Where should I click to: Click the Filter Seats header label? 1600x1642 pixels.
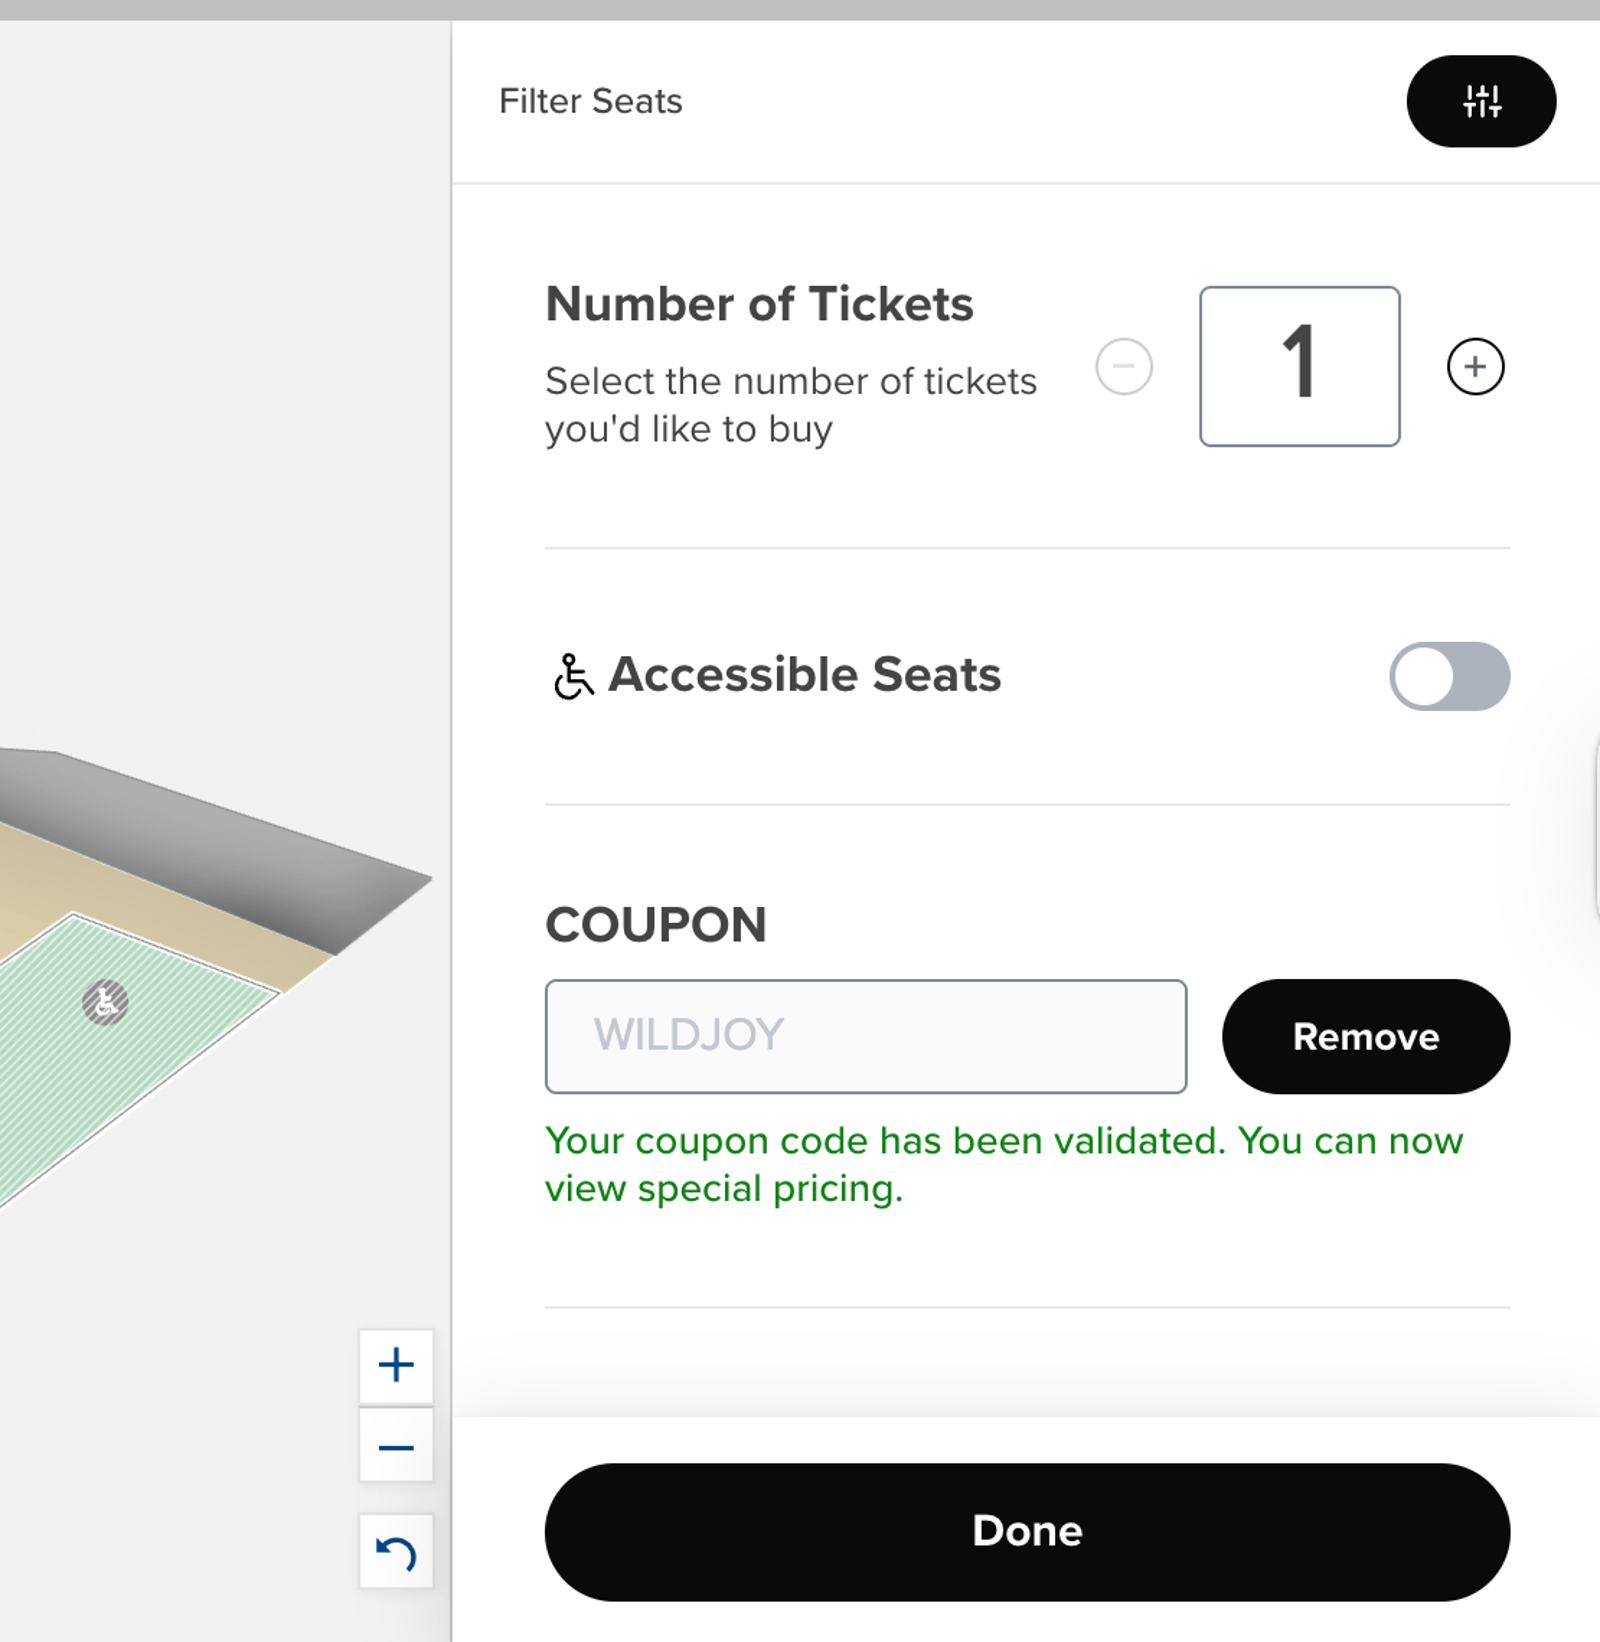pyautogui.click(x=590, y=101)
